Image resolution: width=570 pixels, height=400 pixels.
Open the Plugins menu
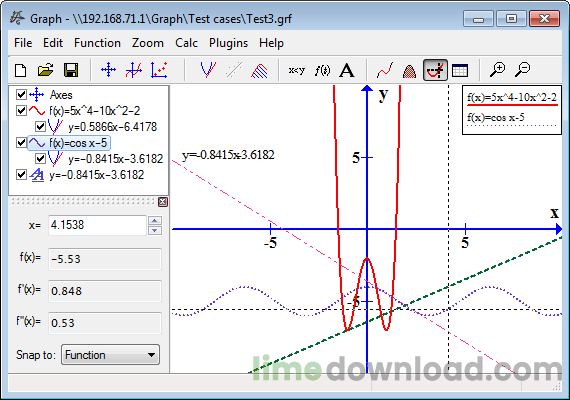point(228,43)
